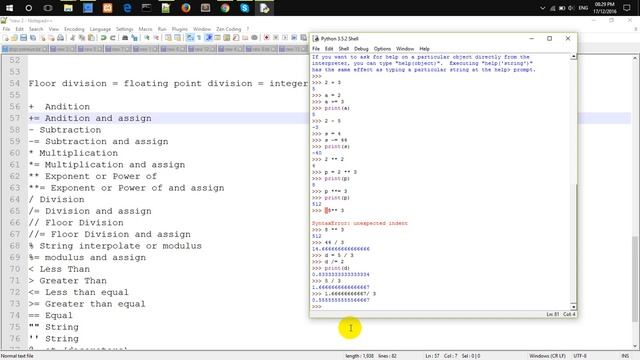Click the Stop Recording macro icon
Viewport: 640px width, 360px height.
(x=276, y=38)
